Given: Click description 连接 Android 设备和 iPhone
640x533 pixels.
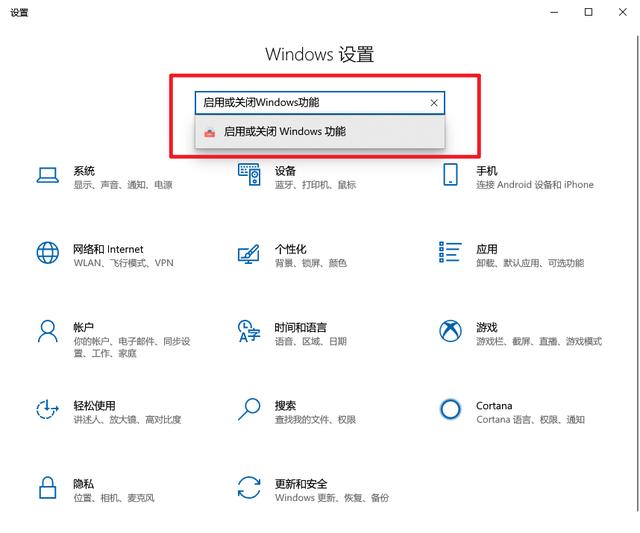Looking at the screenshot, I should point(535,185).
